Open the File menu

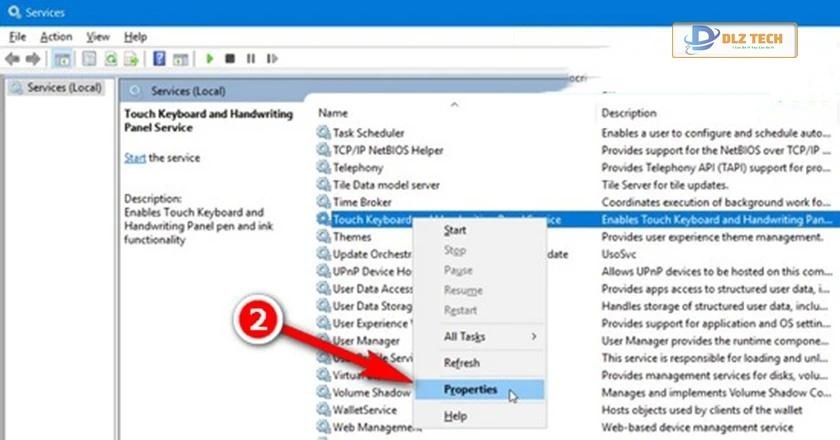[17, 37]
